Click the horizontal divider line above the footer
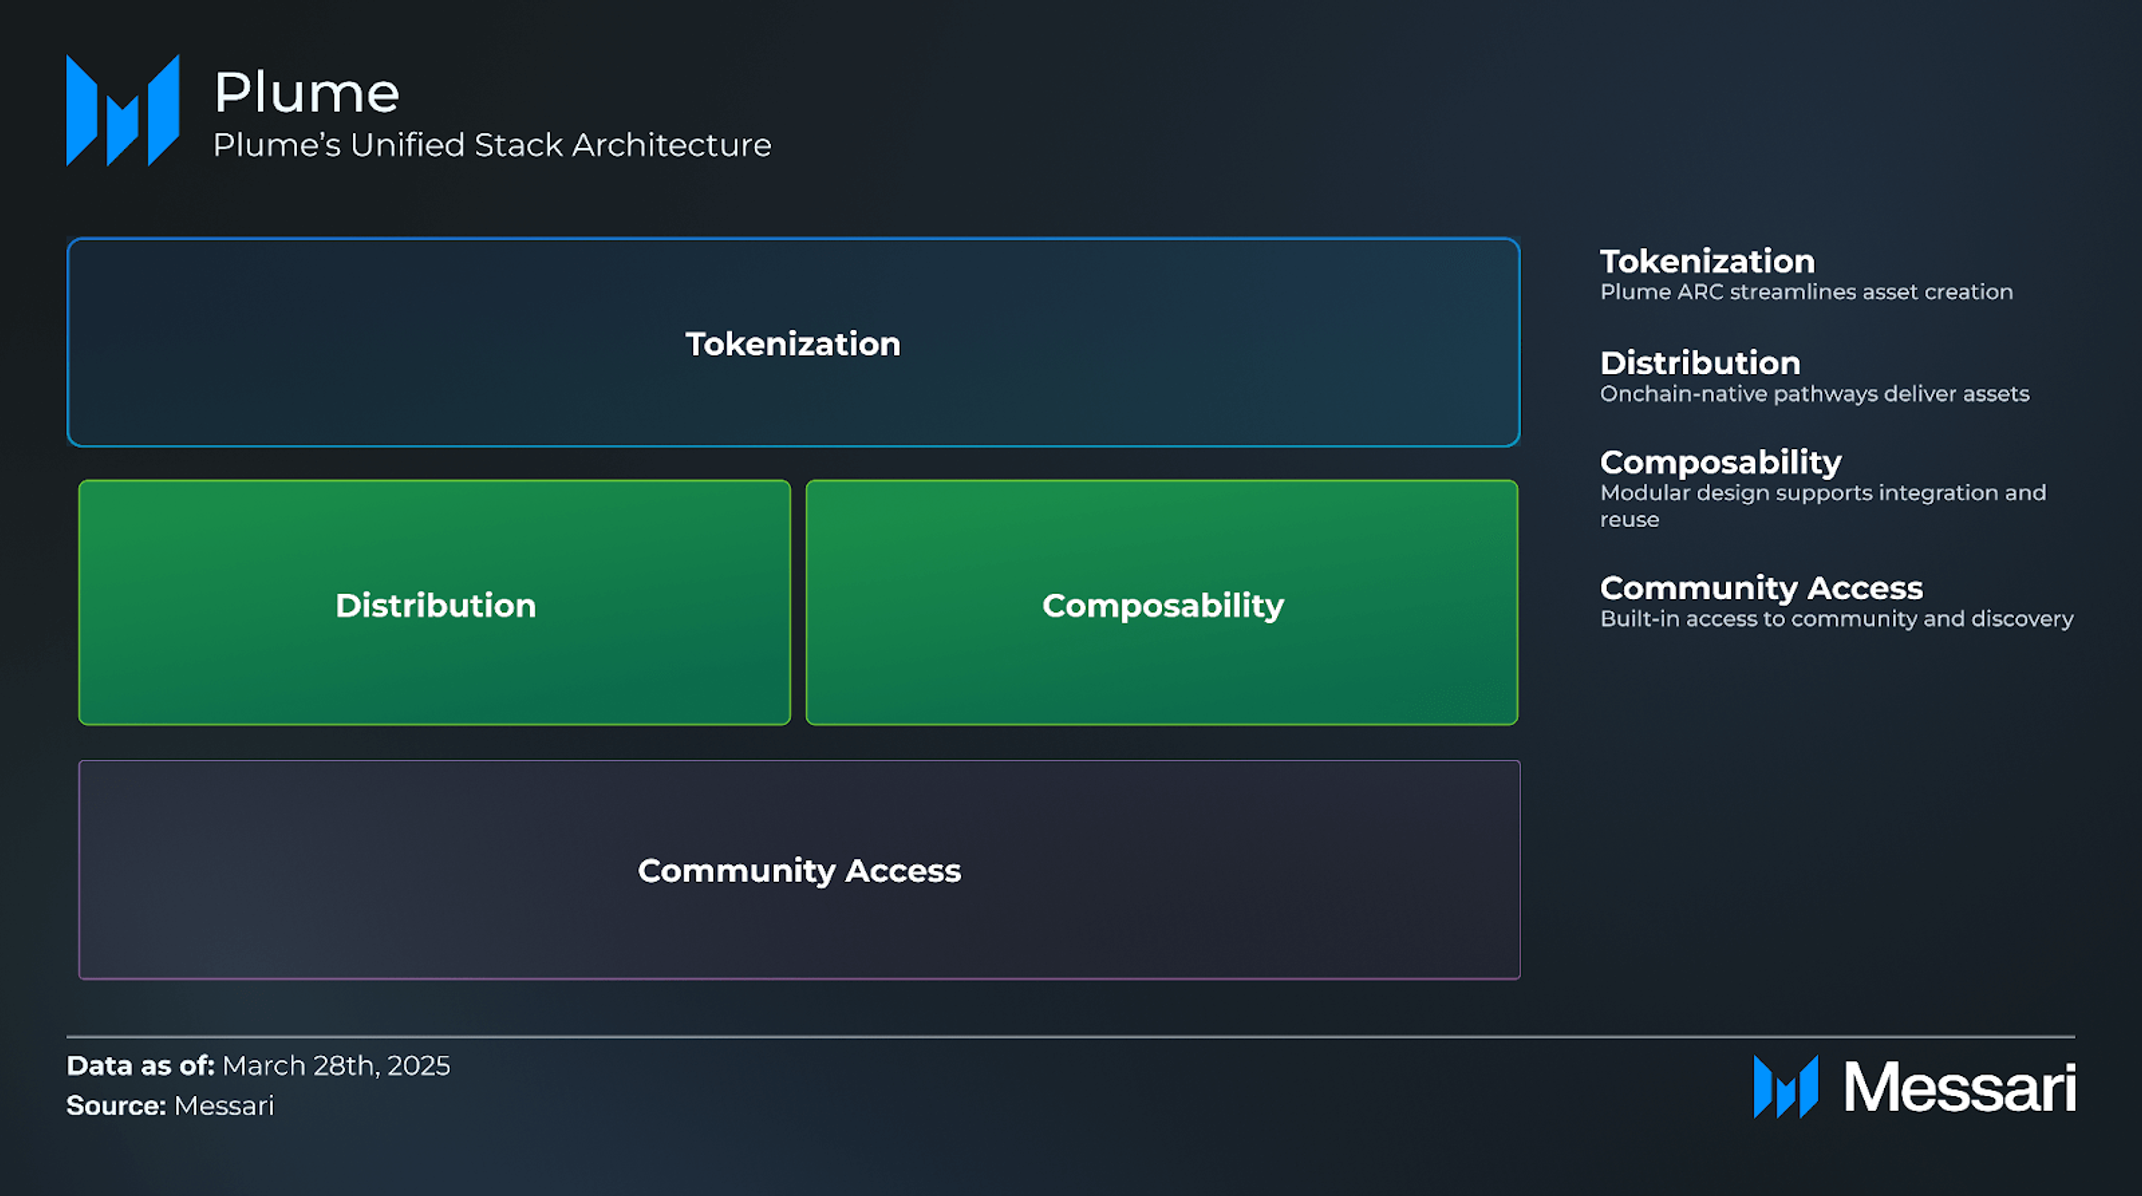Image resolution: width=2142 pixels, height=1196 pixels. [x=1070, y=1036]
